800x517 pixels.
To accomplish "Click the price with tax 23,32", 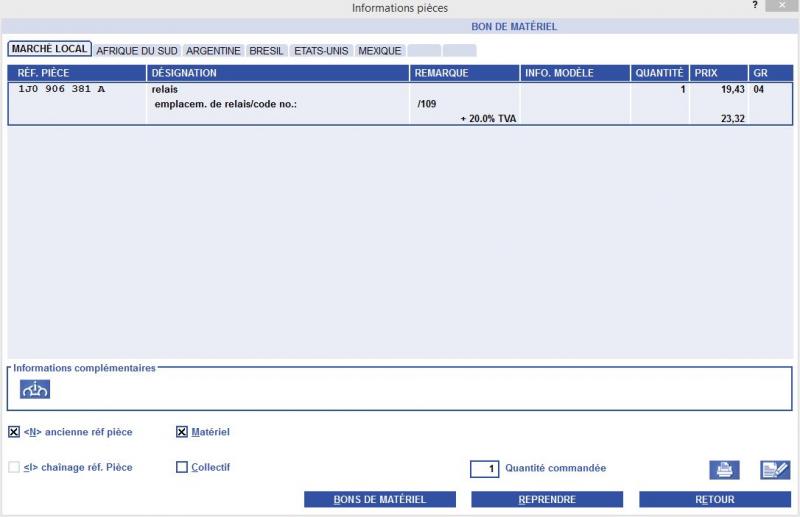I will coord(733,118).
